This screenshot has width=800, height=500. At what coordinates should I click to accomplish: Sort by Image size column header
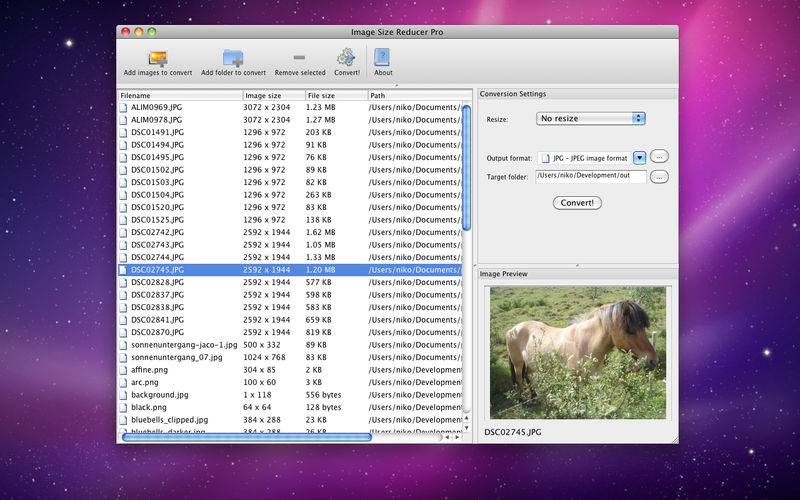click(274, 95)
